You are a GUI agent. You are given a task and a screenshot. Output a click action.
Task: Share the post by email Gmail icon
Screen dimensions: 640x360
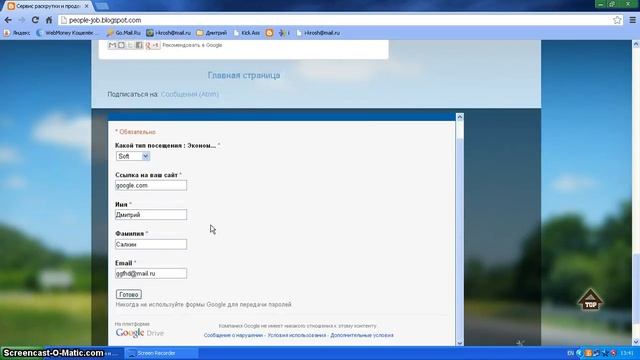(112, 45)
